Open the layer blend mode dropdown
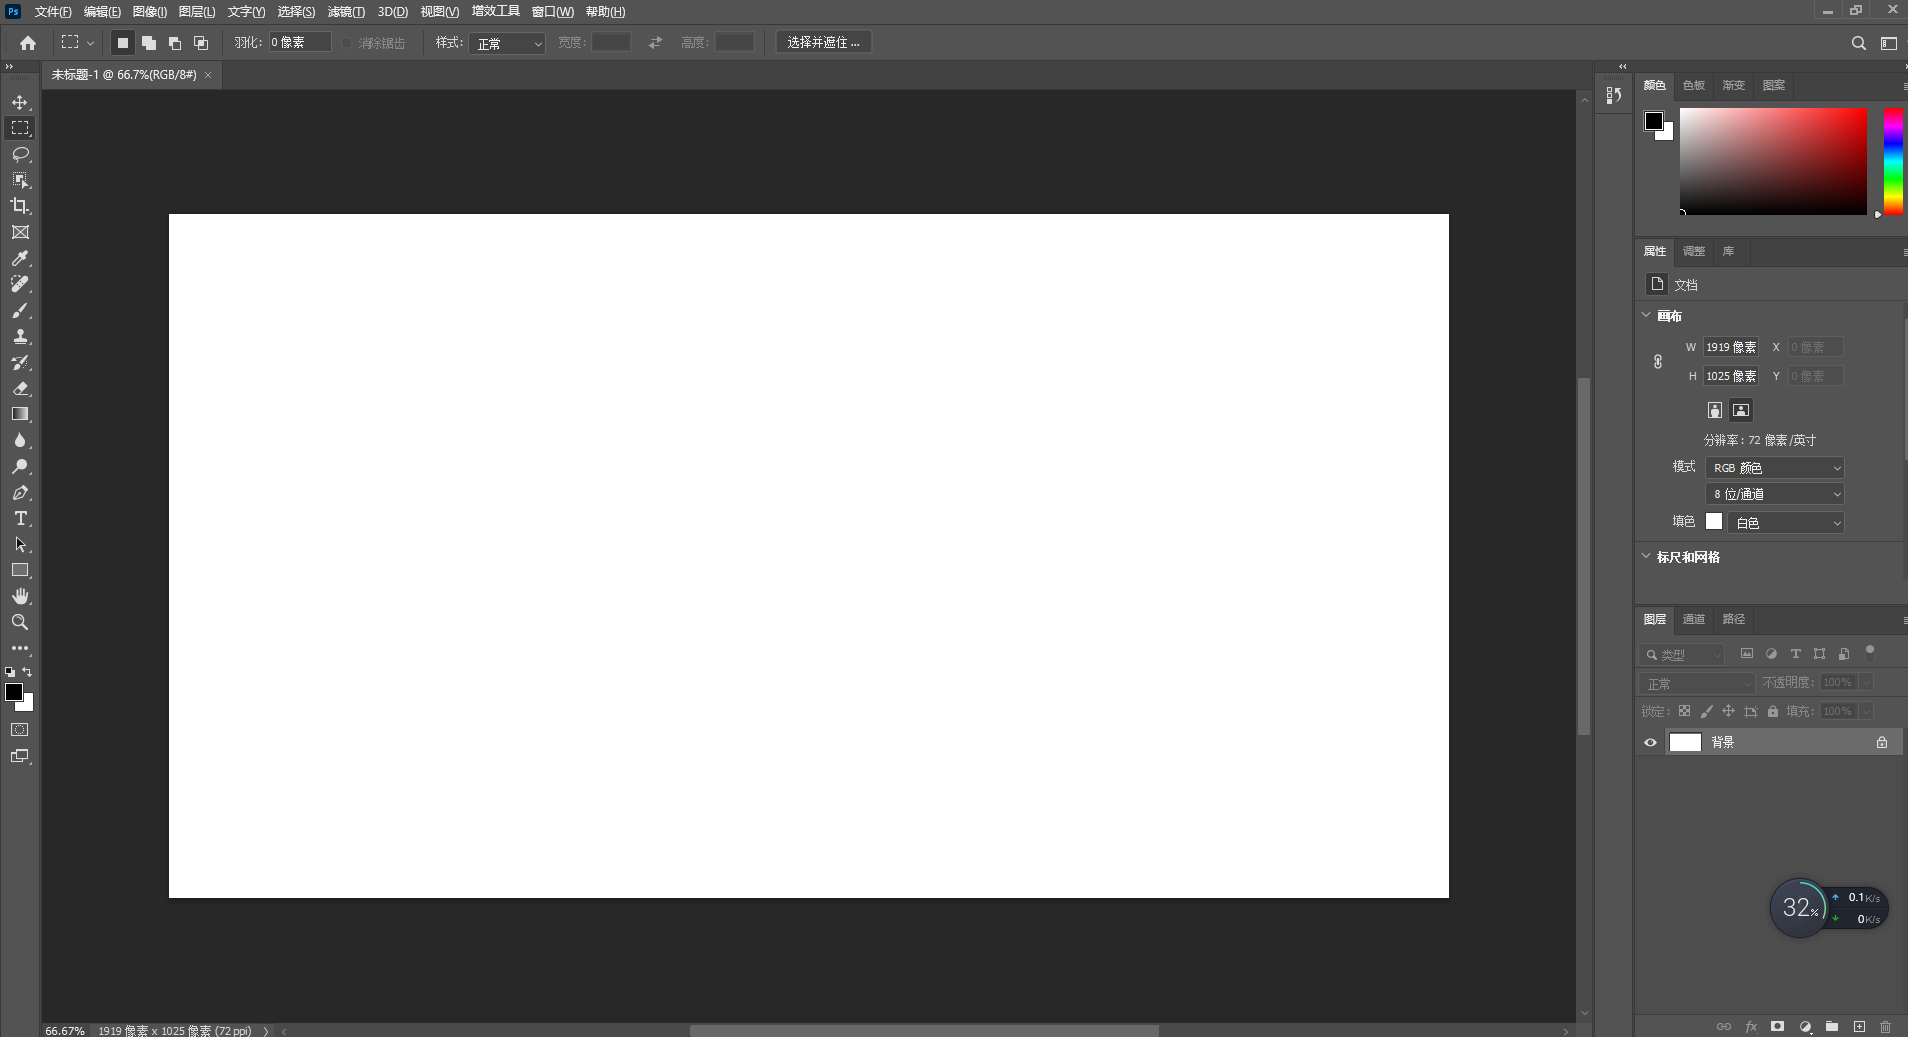 1695,682
